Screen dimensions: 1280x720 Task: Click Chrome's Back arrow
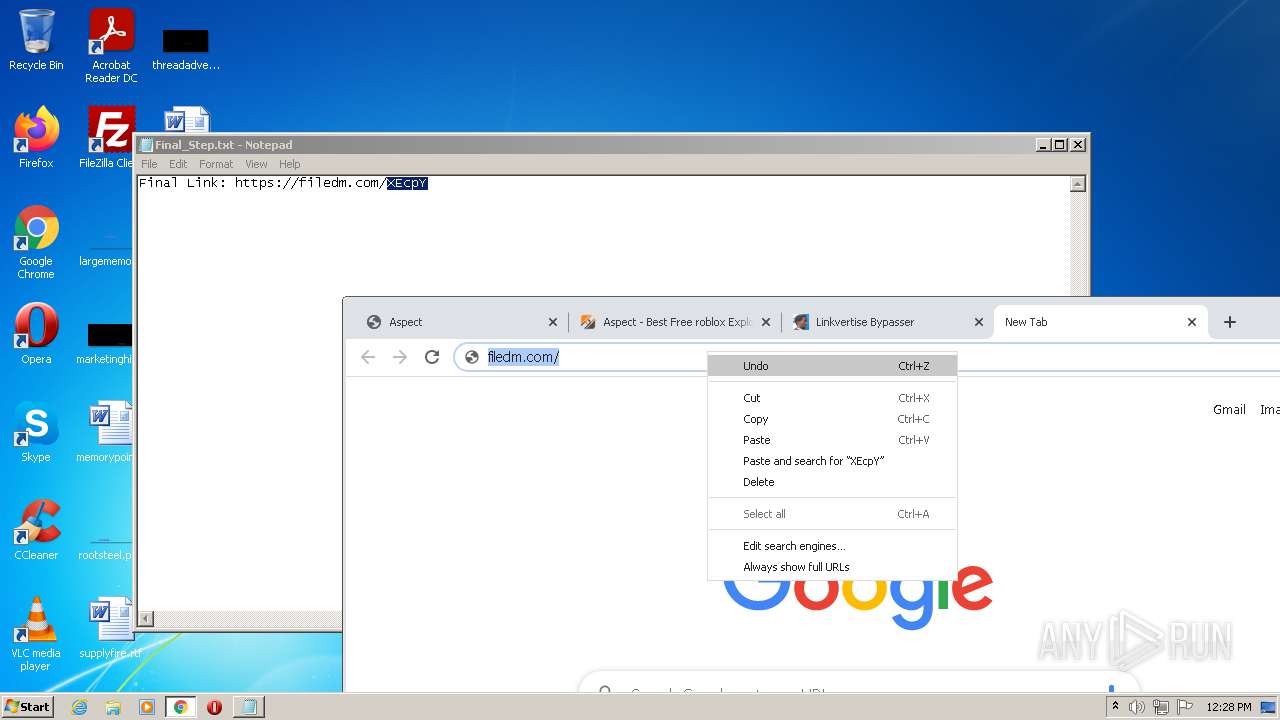[368, 357]
